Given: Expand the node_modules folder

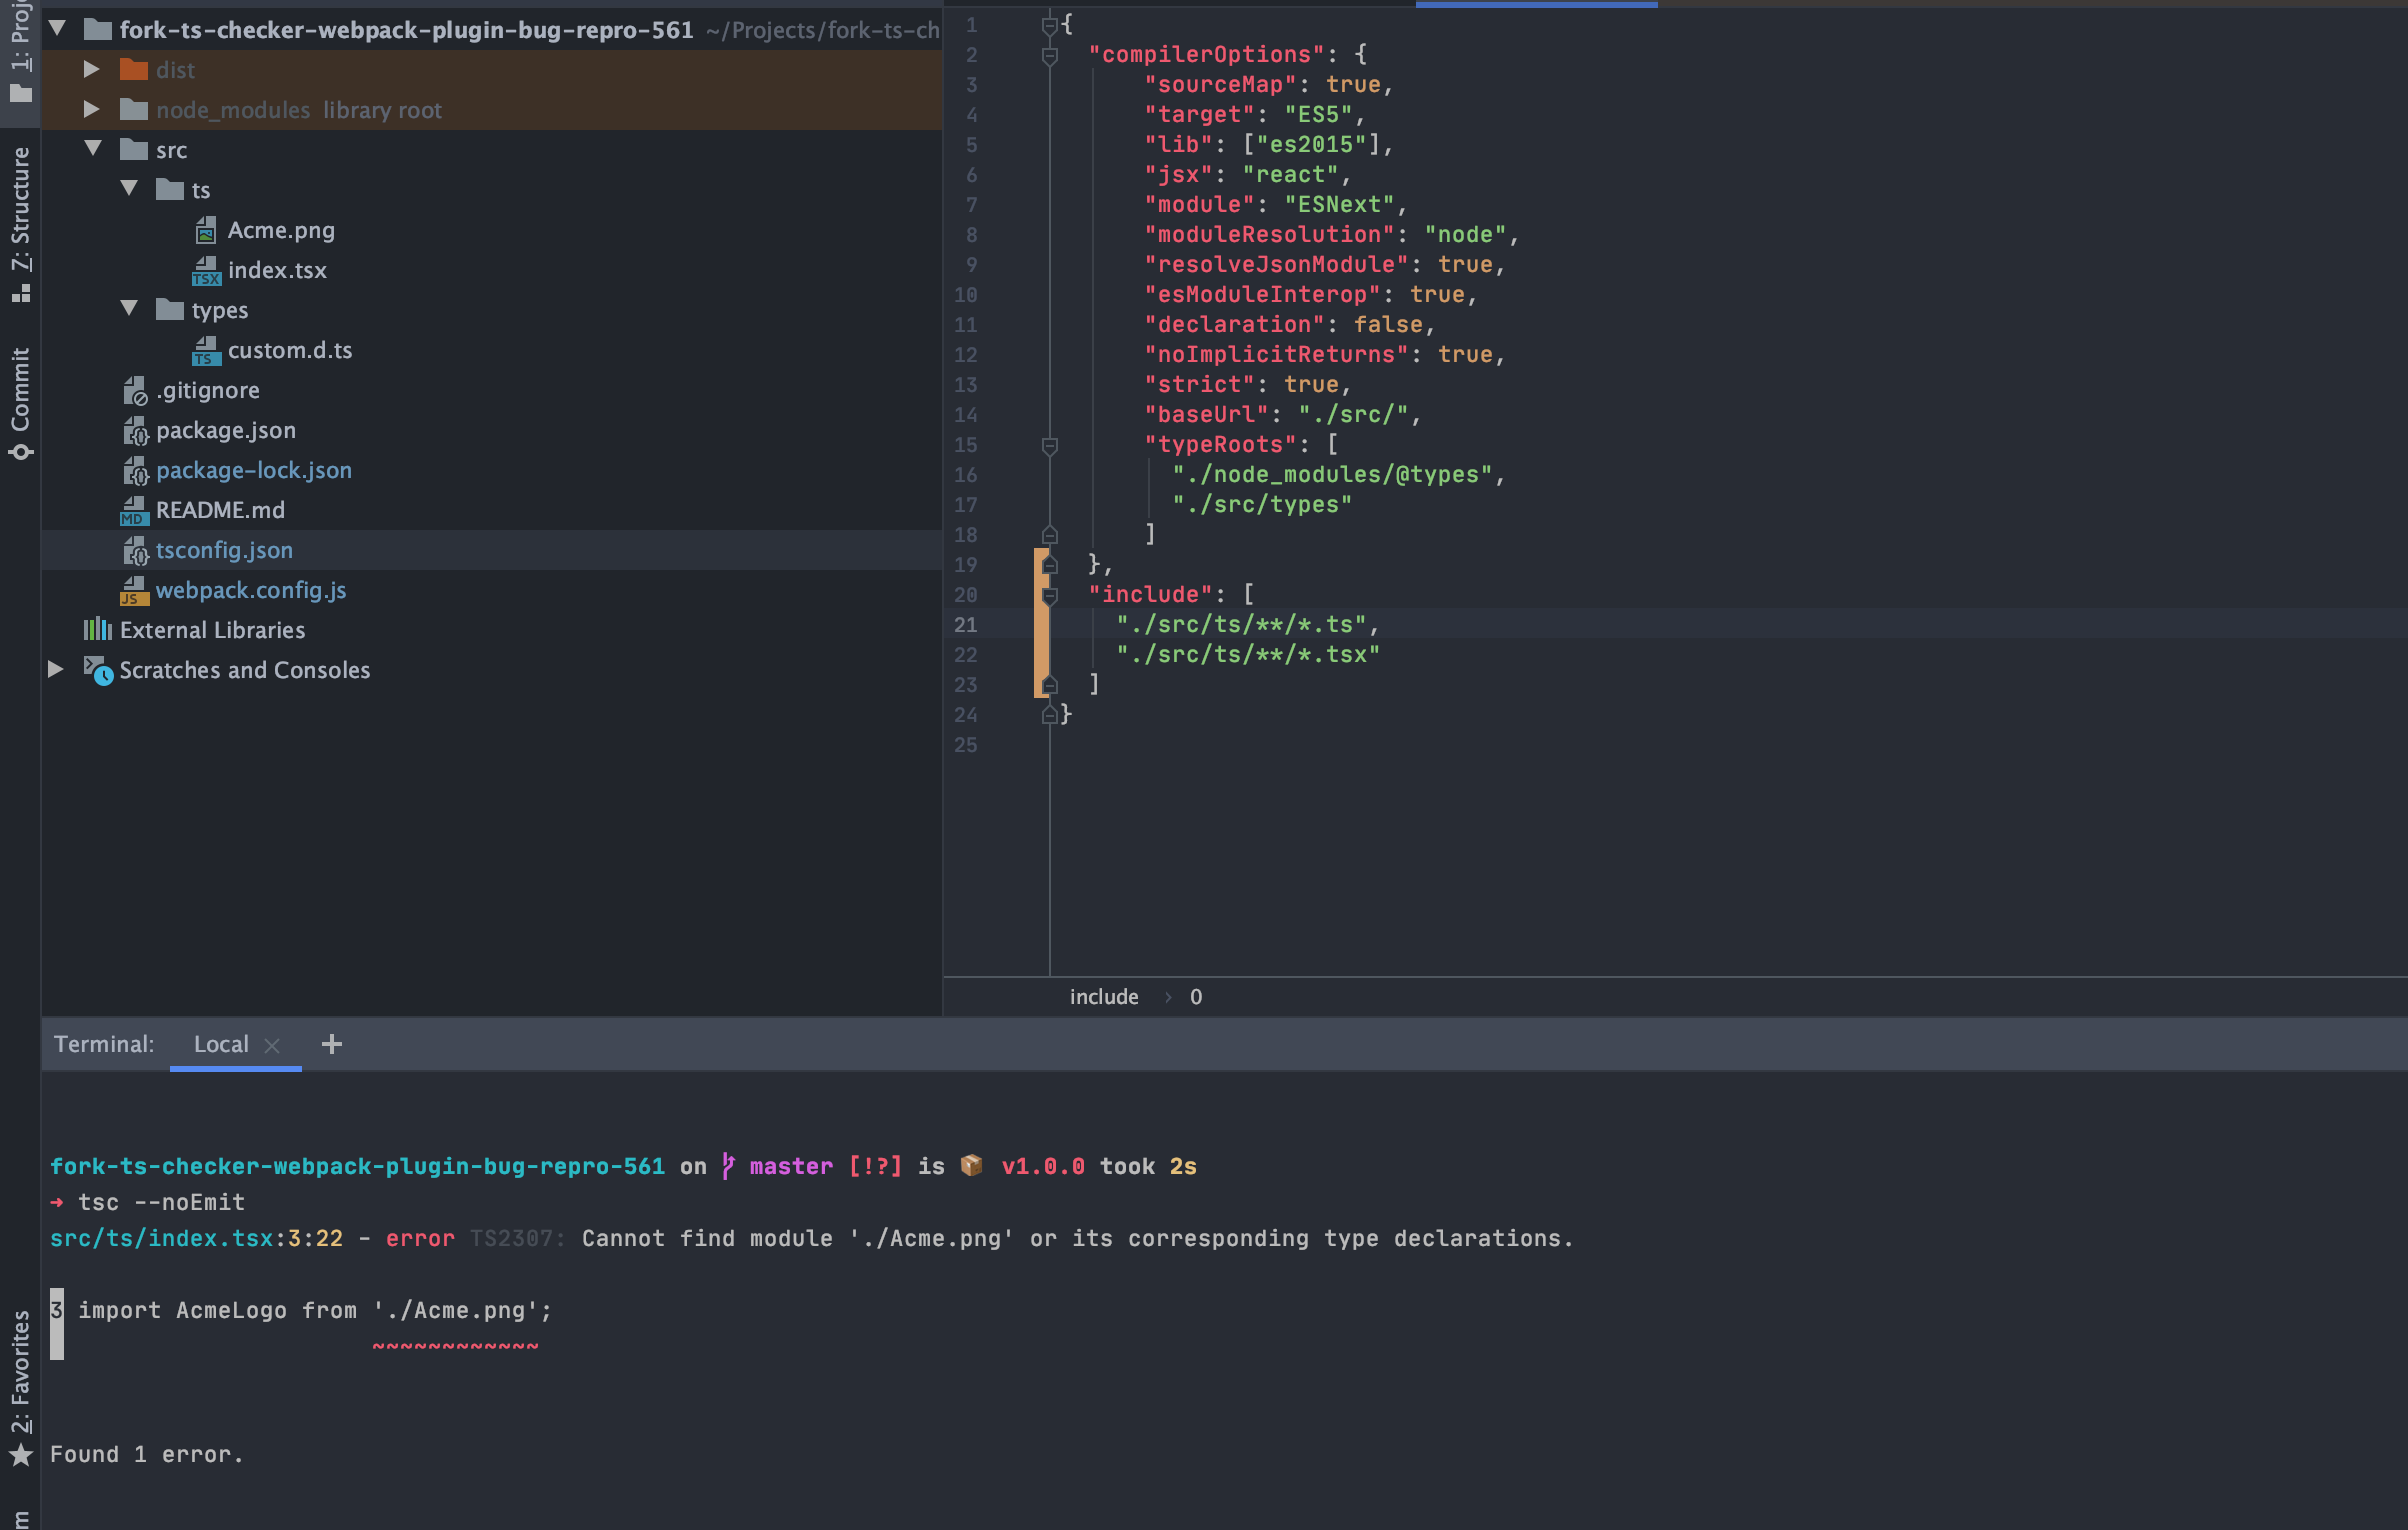Looking at the screenshot, I should [91, 109].
